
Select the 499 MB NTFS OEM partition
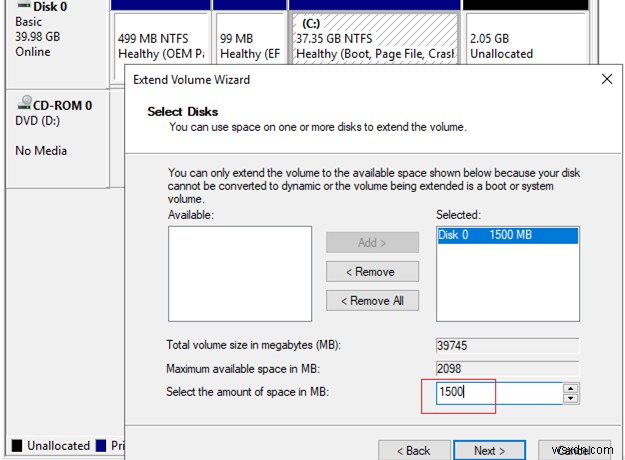pos(161,39)
